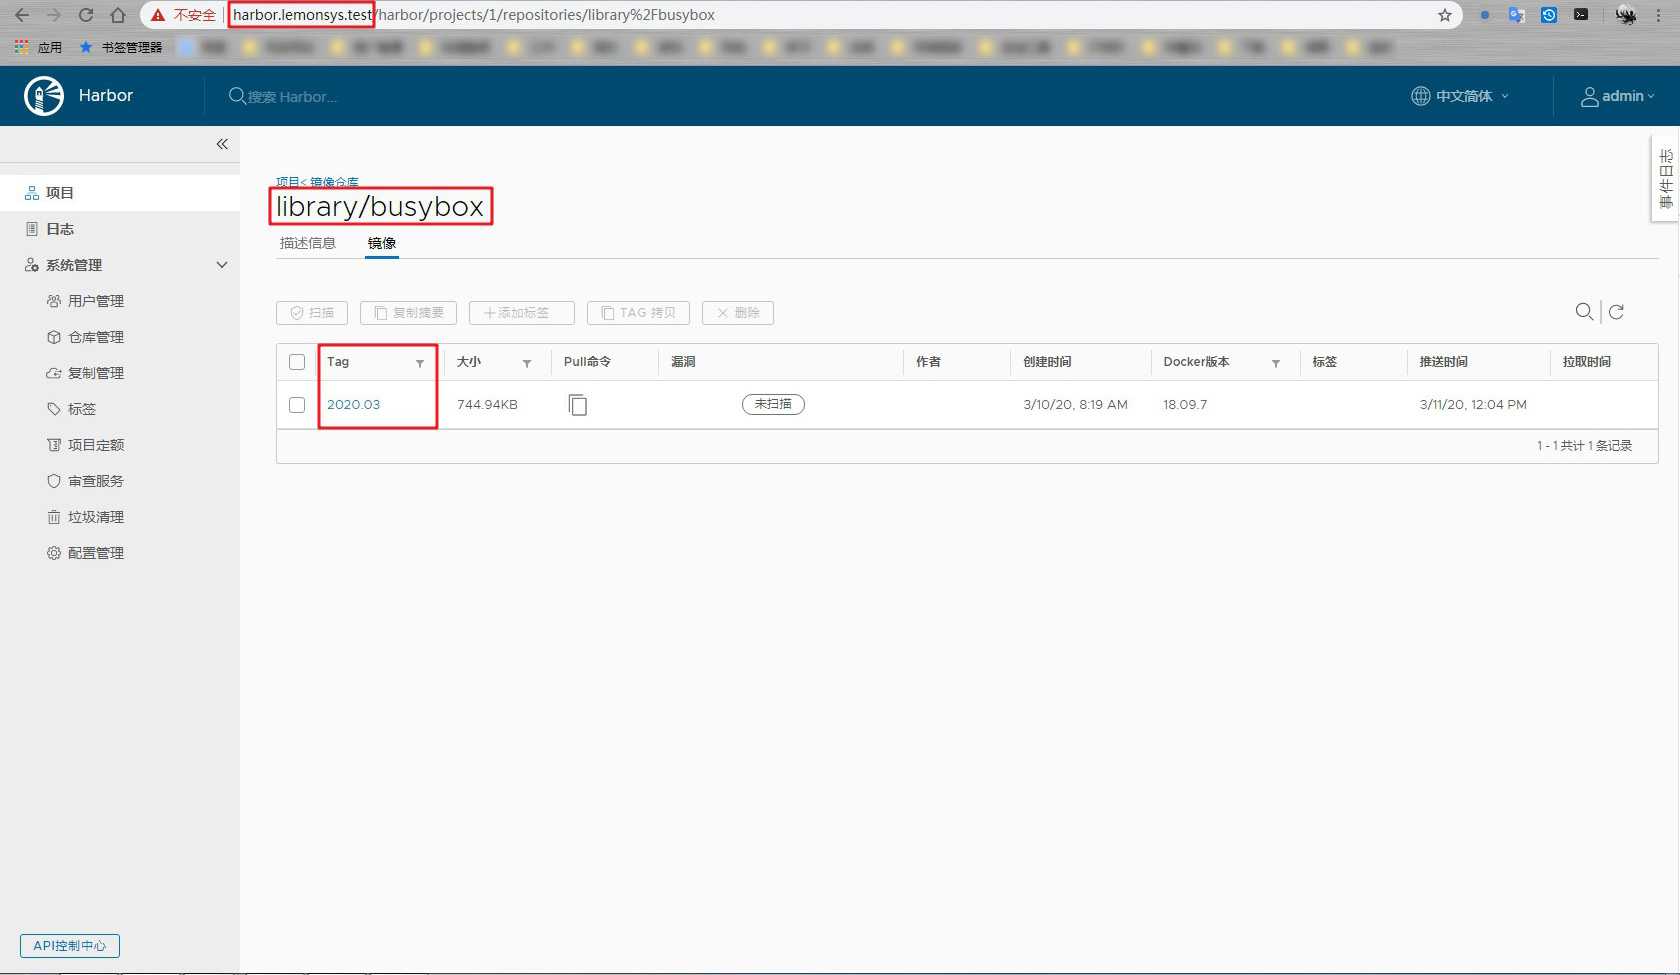Click the 复制摘要 button
The width and height of the screenshot is (1680, 975).
pyautogui.click(x=408, y=313)
